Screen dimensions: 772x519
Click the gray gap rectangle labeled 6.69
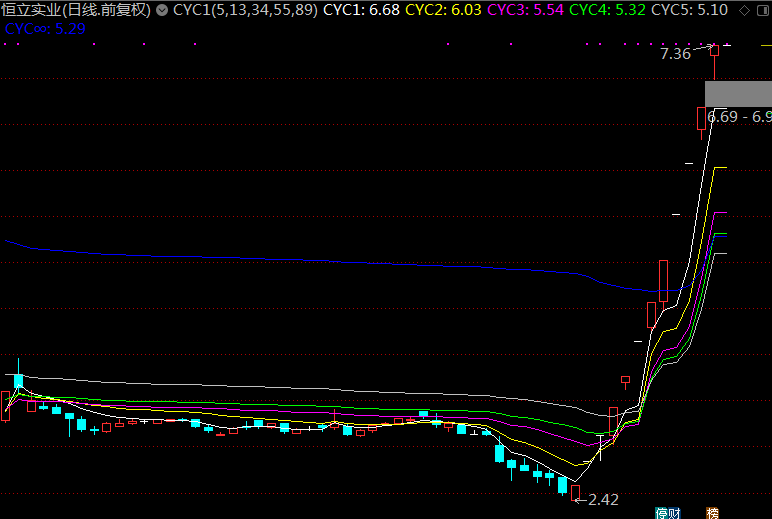coord(738,94)
